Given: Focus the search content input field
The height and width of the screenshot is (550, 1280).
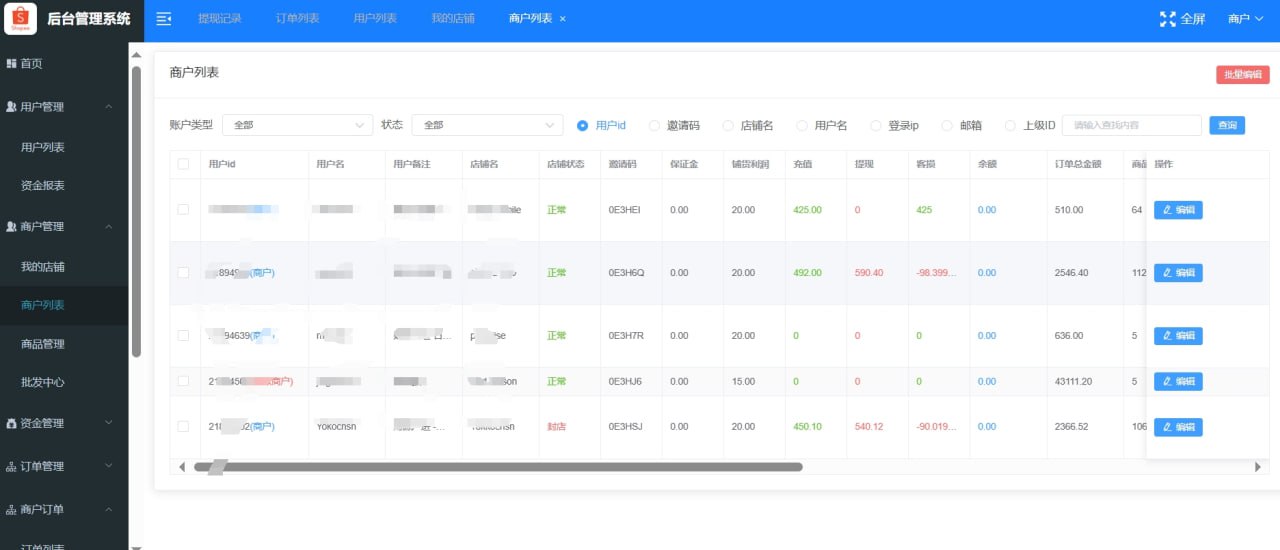Looking at the screenshot, I should (x=1131, y=125).
